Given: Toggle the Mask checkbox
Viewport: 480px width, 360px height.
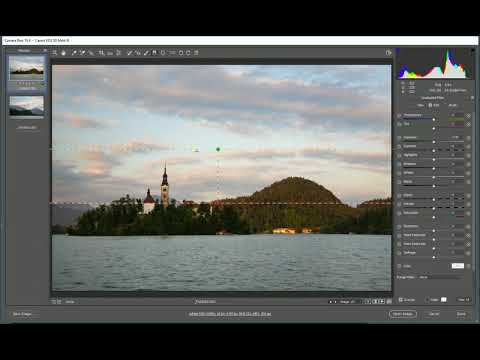Looking at the screenshot, I should point(427,300).
